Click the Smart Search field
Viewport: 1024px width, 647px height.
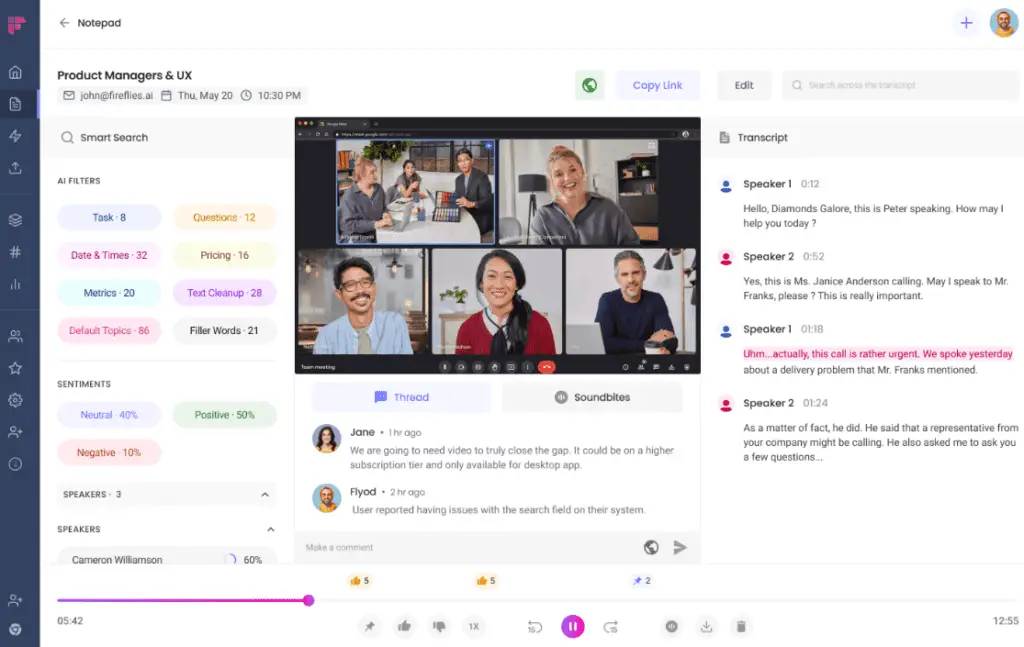[167, 138]
